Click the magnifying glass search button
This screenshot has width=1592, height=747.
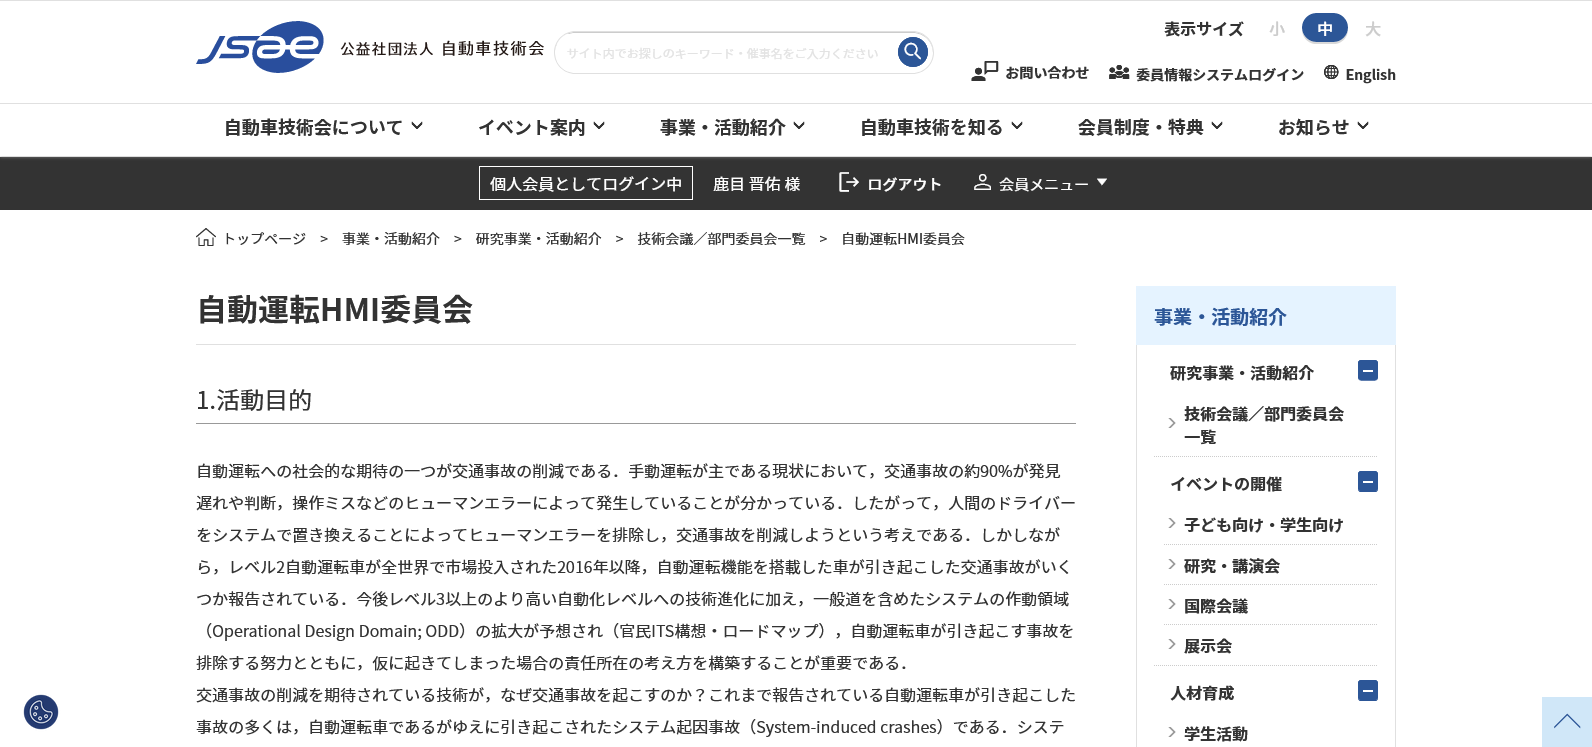pos(912,51)
